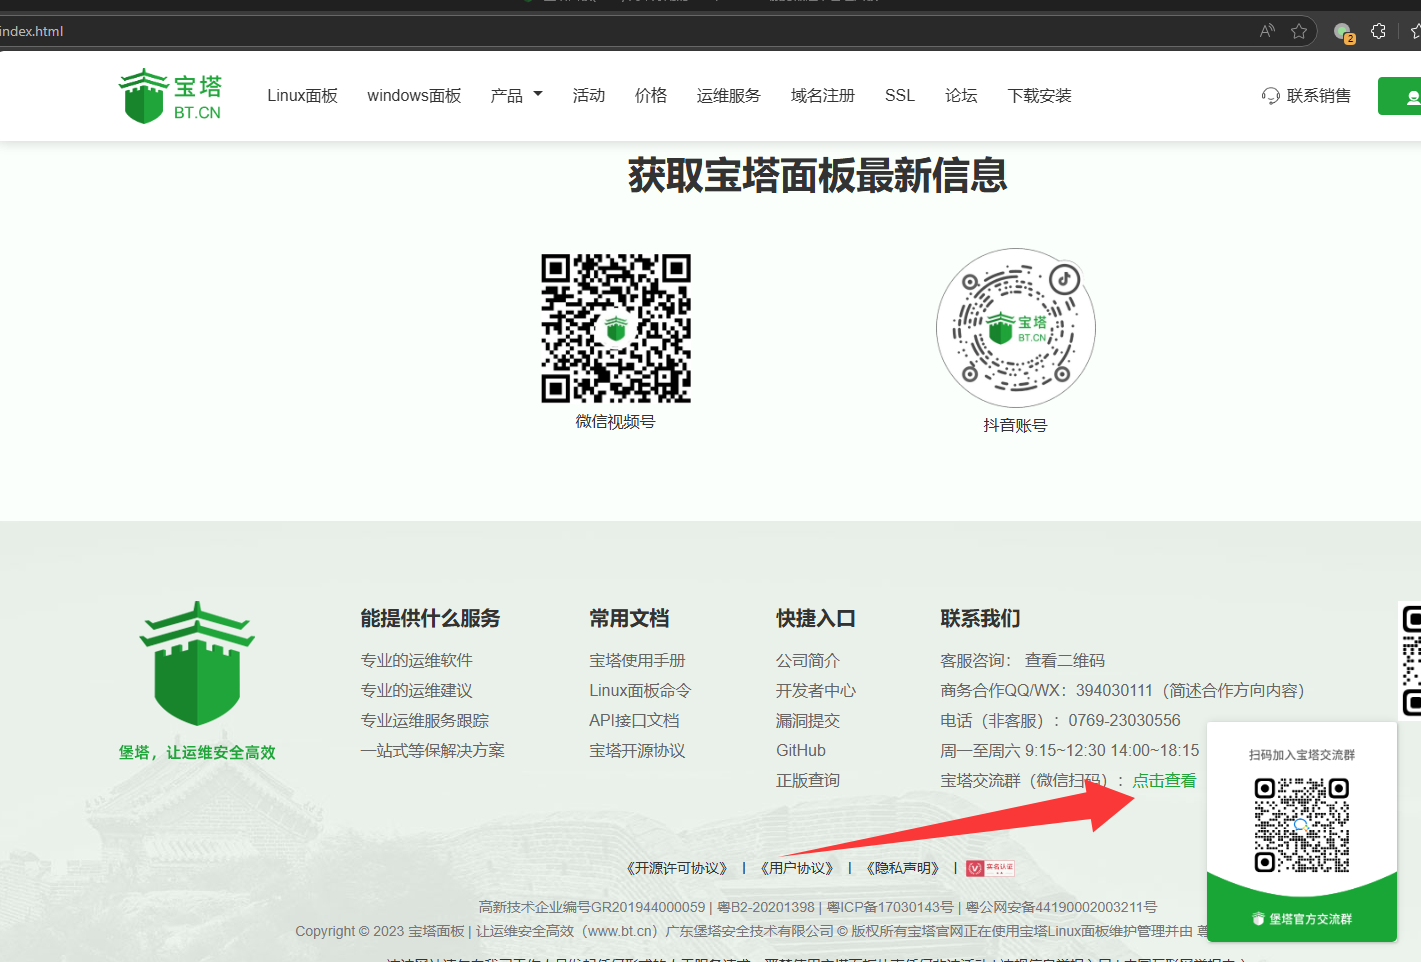Open the 《用户协议》 link
The width and height of the screenshot is (1421, 962).
[x=797, y=868]
